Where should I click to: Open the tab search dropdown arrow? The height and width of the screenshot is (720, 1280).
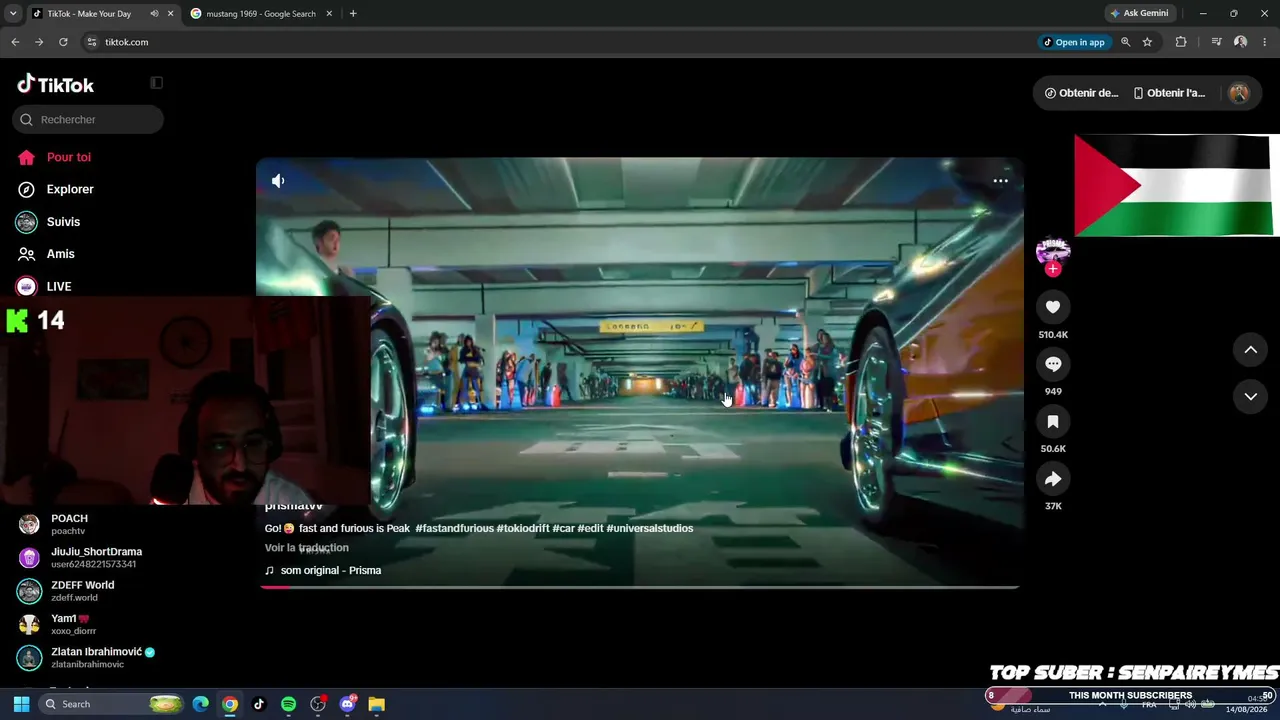pyautogui.click(x=13, y=14)
